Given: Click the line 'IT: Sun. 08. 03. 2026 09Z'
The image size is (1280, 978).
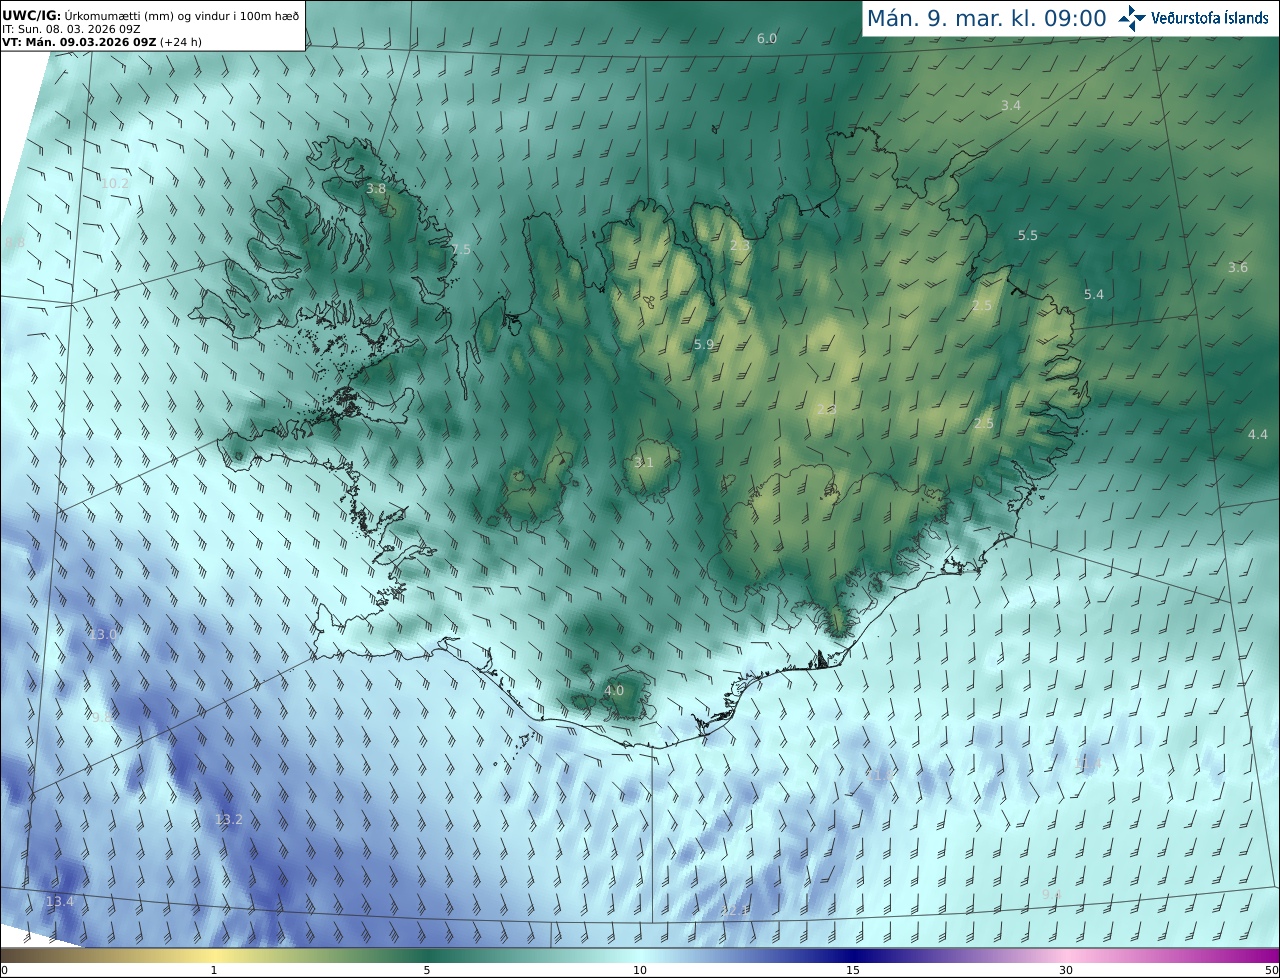Looking at the screenshot, I should pyautogui.click(x=71, y=29).
